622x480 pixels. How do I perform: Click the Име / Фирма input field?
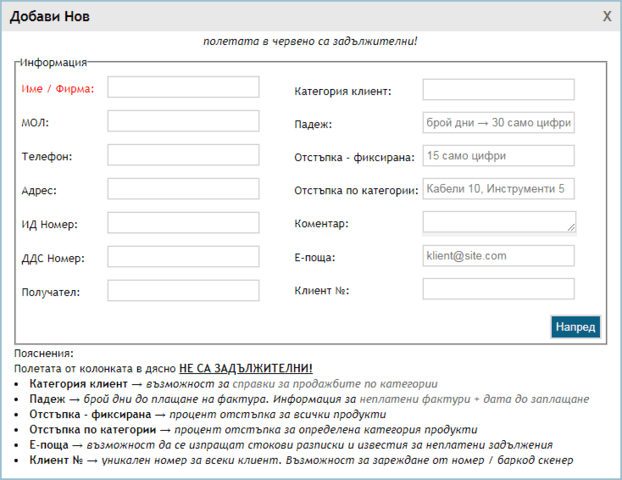coord(183,88)
